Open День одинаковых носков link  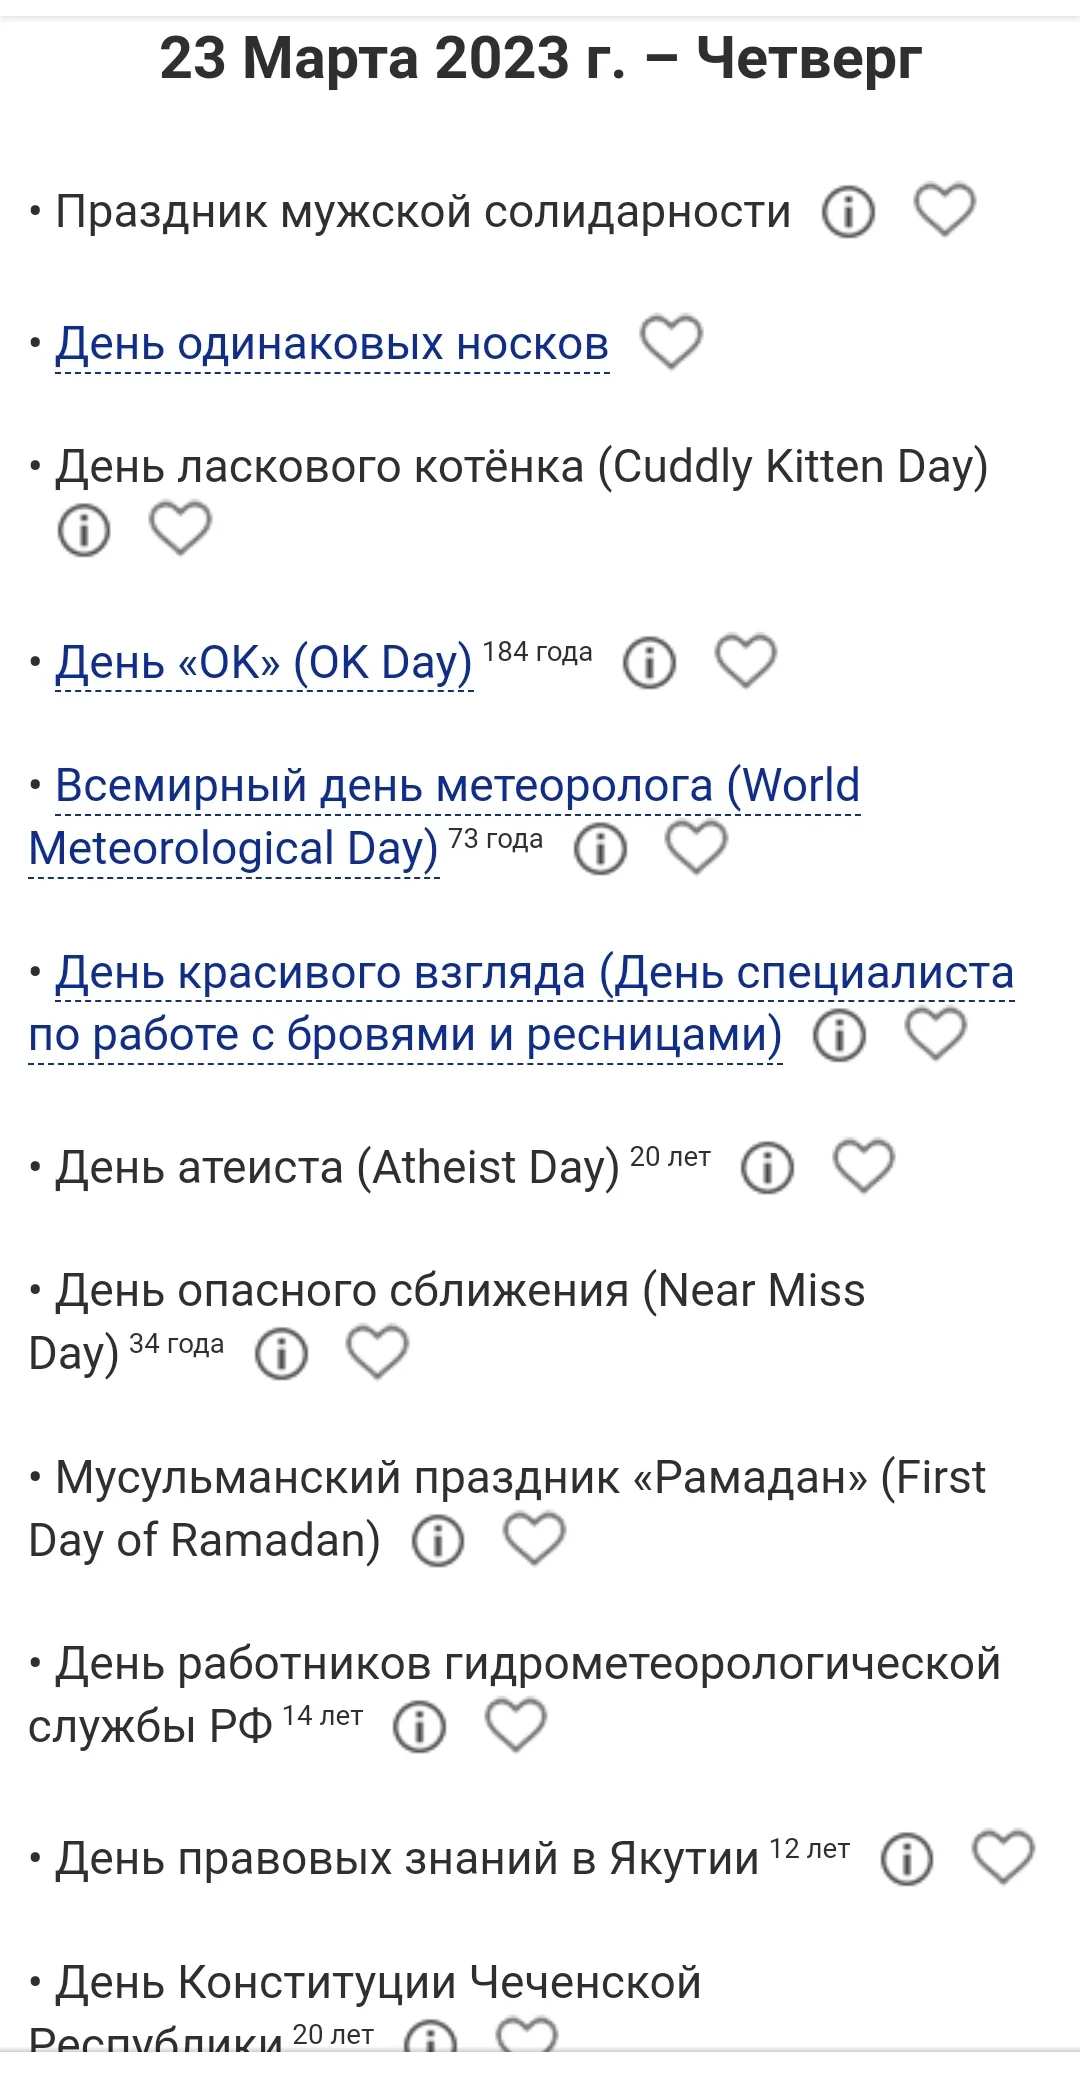[332, 344]
